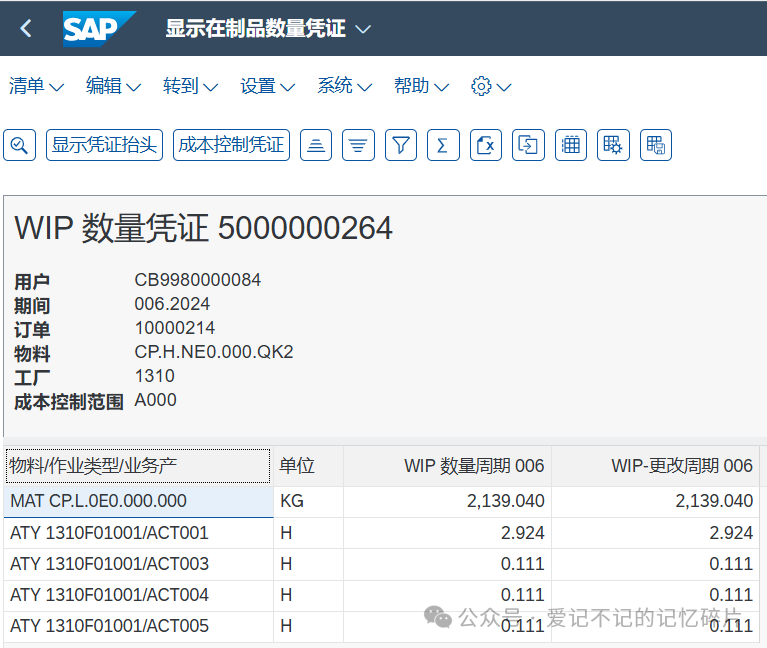The height and width of the screenshot is (648, 767).
Task: Click the H unit of the ACT001 row
Action: click(308, 533)
